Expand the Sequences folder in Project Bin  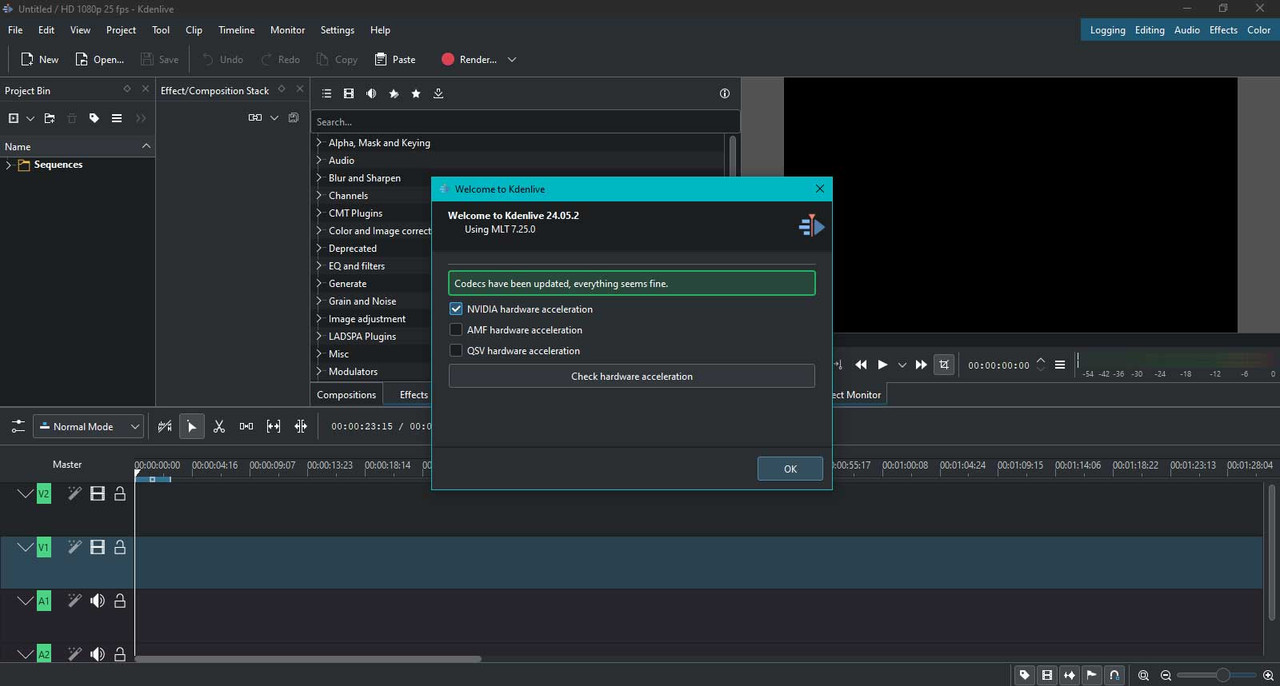[x=9, y=165]
